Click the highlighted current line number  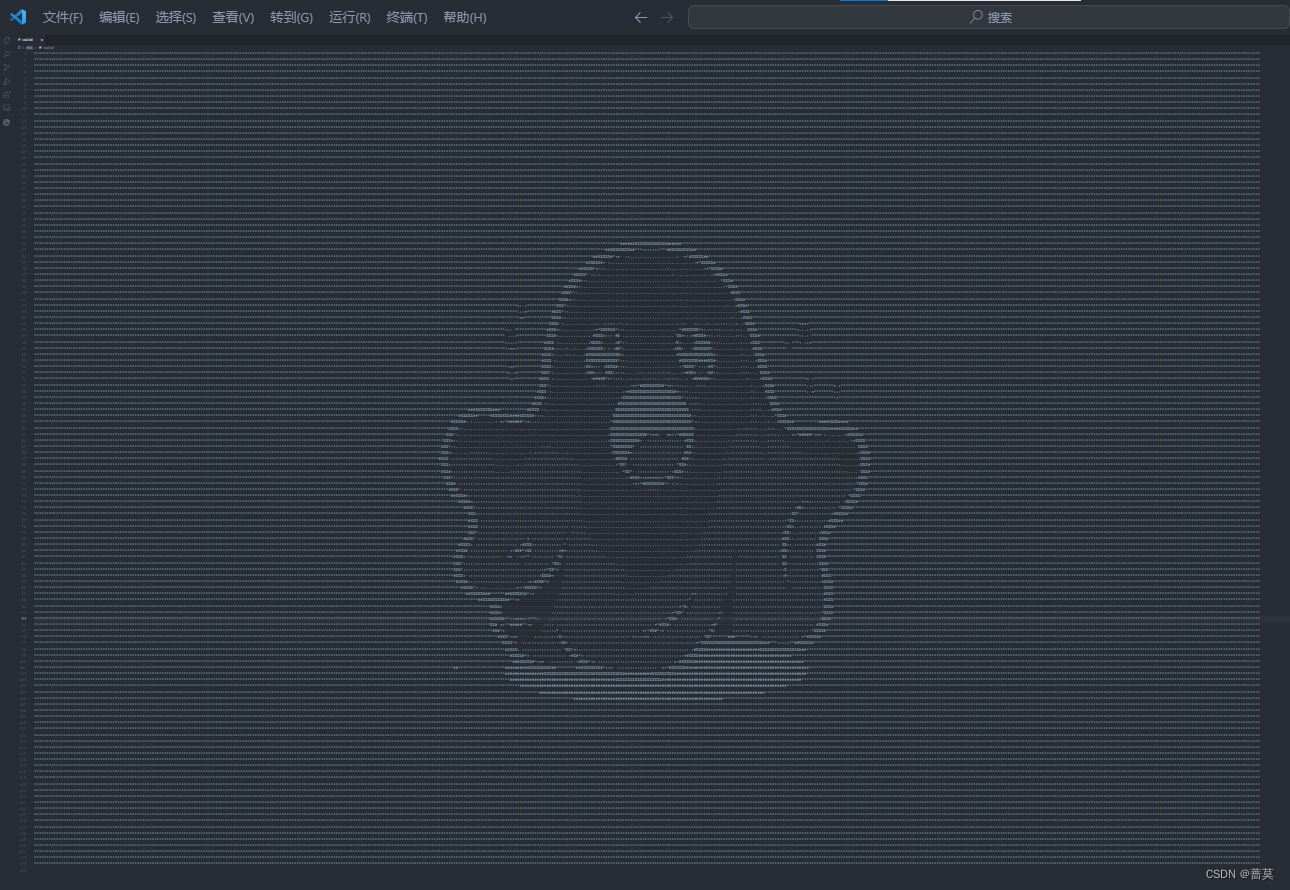click(x=24, y=619)
